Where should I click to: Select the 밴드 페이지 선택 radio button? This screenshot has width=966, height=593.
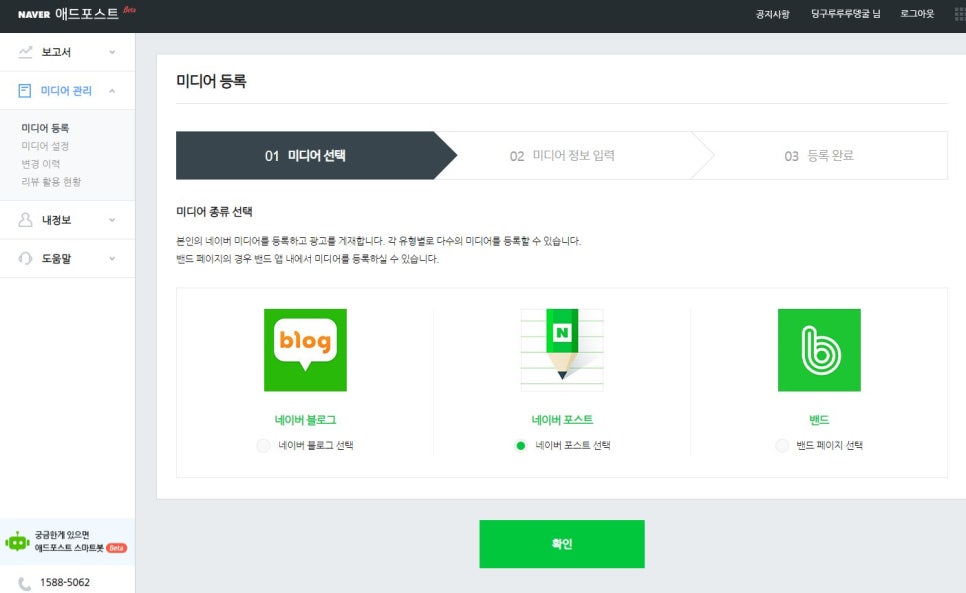782,445
